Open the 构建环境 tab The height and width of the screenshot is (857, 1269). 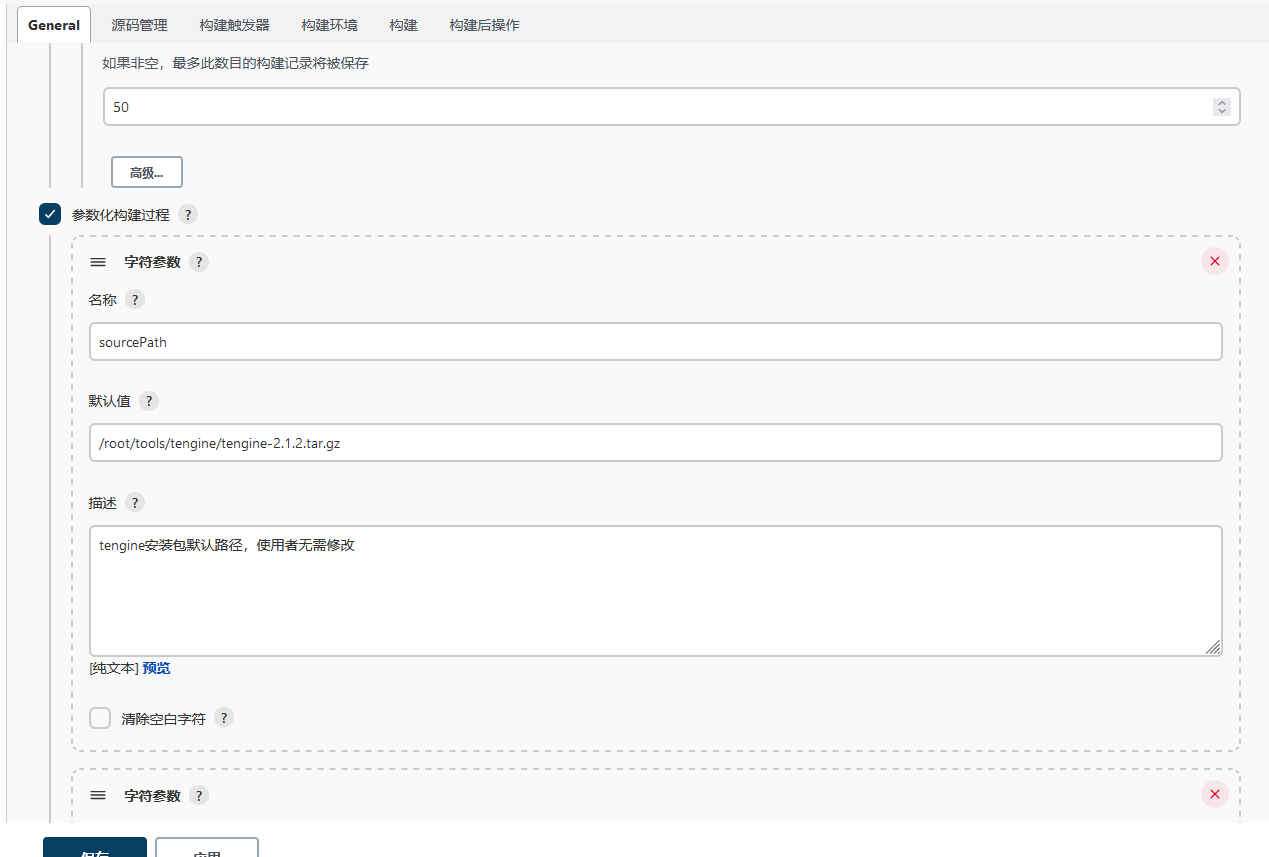click(329, 25)
